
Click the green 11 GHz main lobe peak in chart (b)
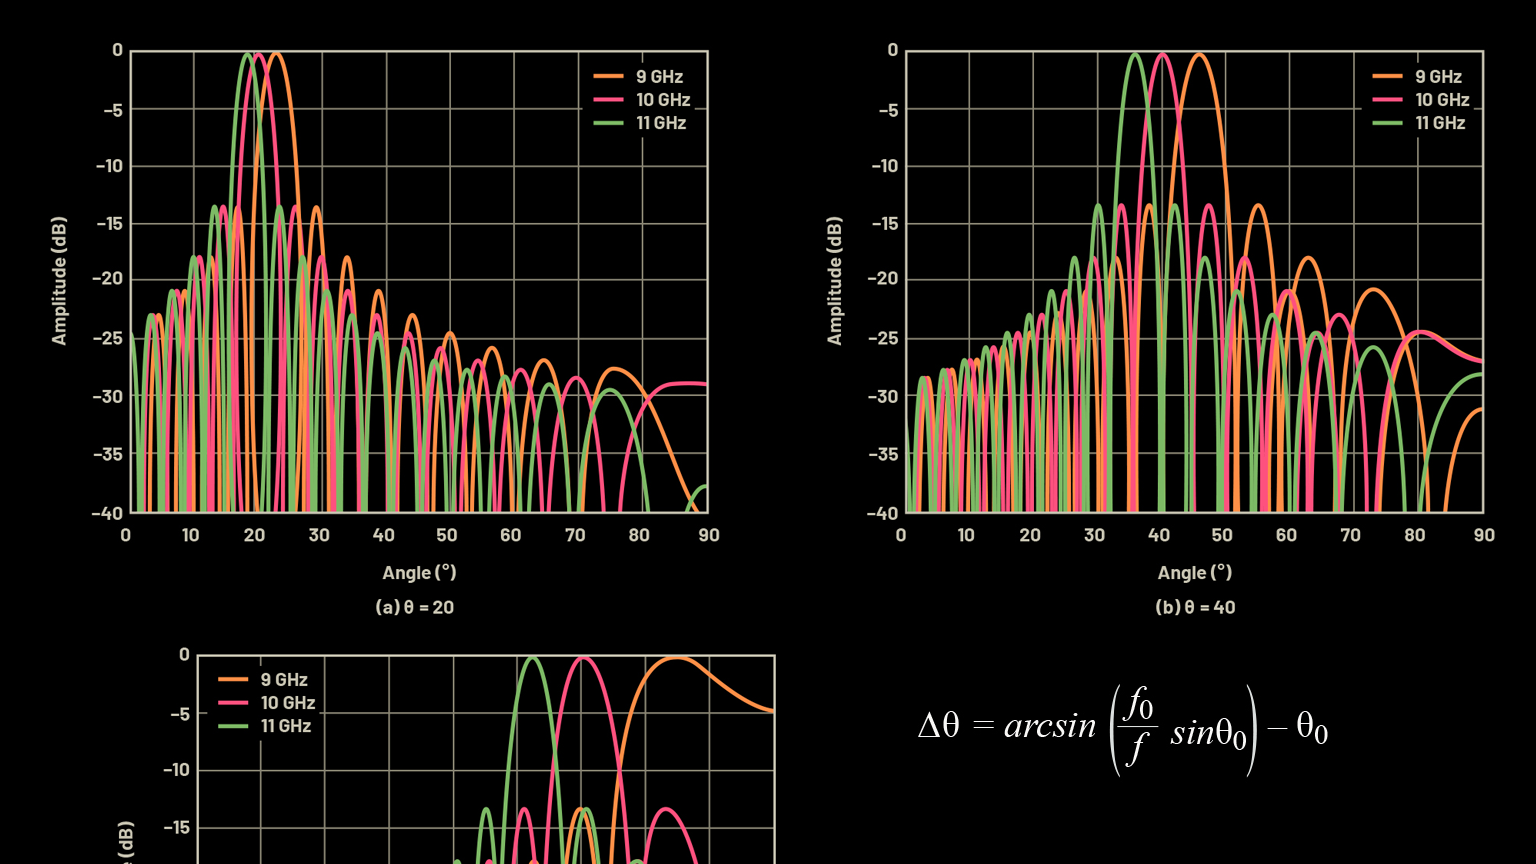[1135, 55]
